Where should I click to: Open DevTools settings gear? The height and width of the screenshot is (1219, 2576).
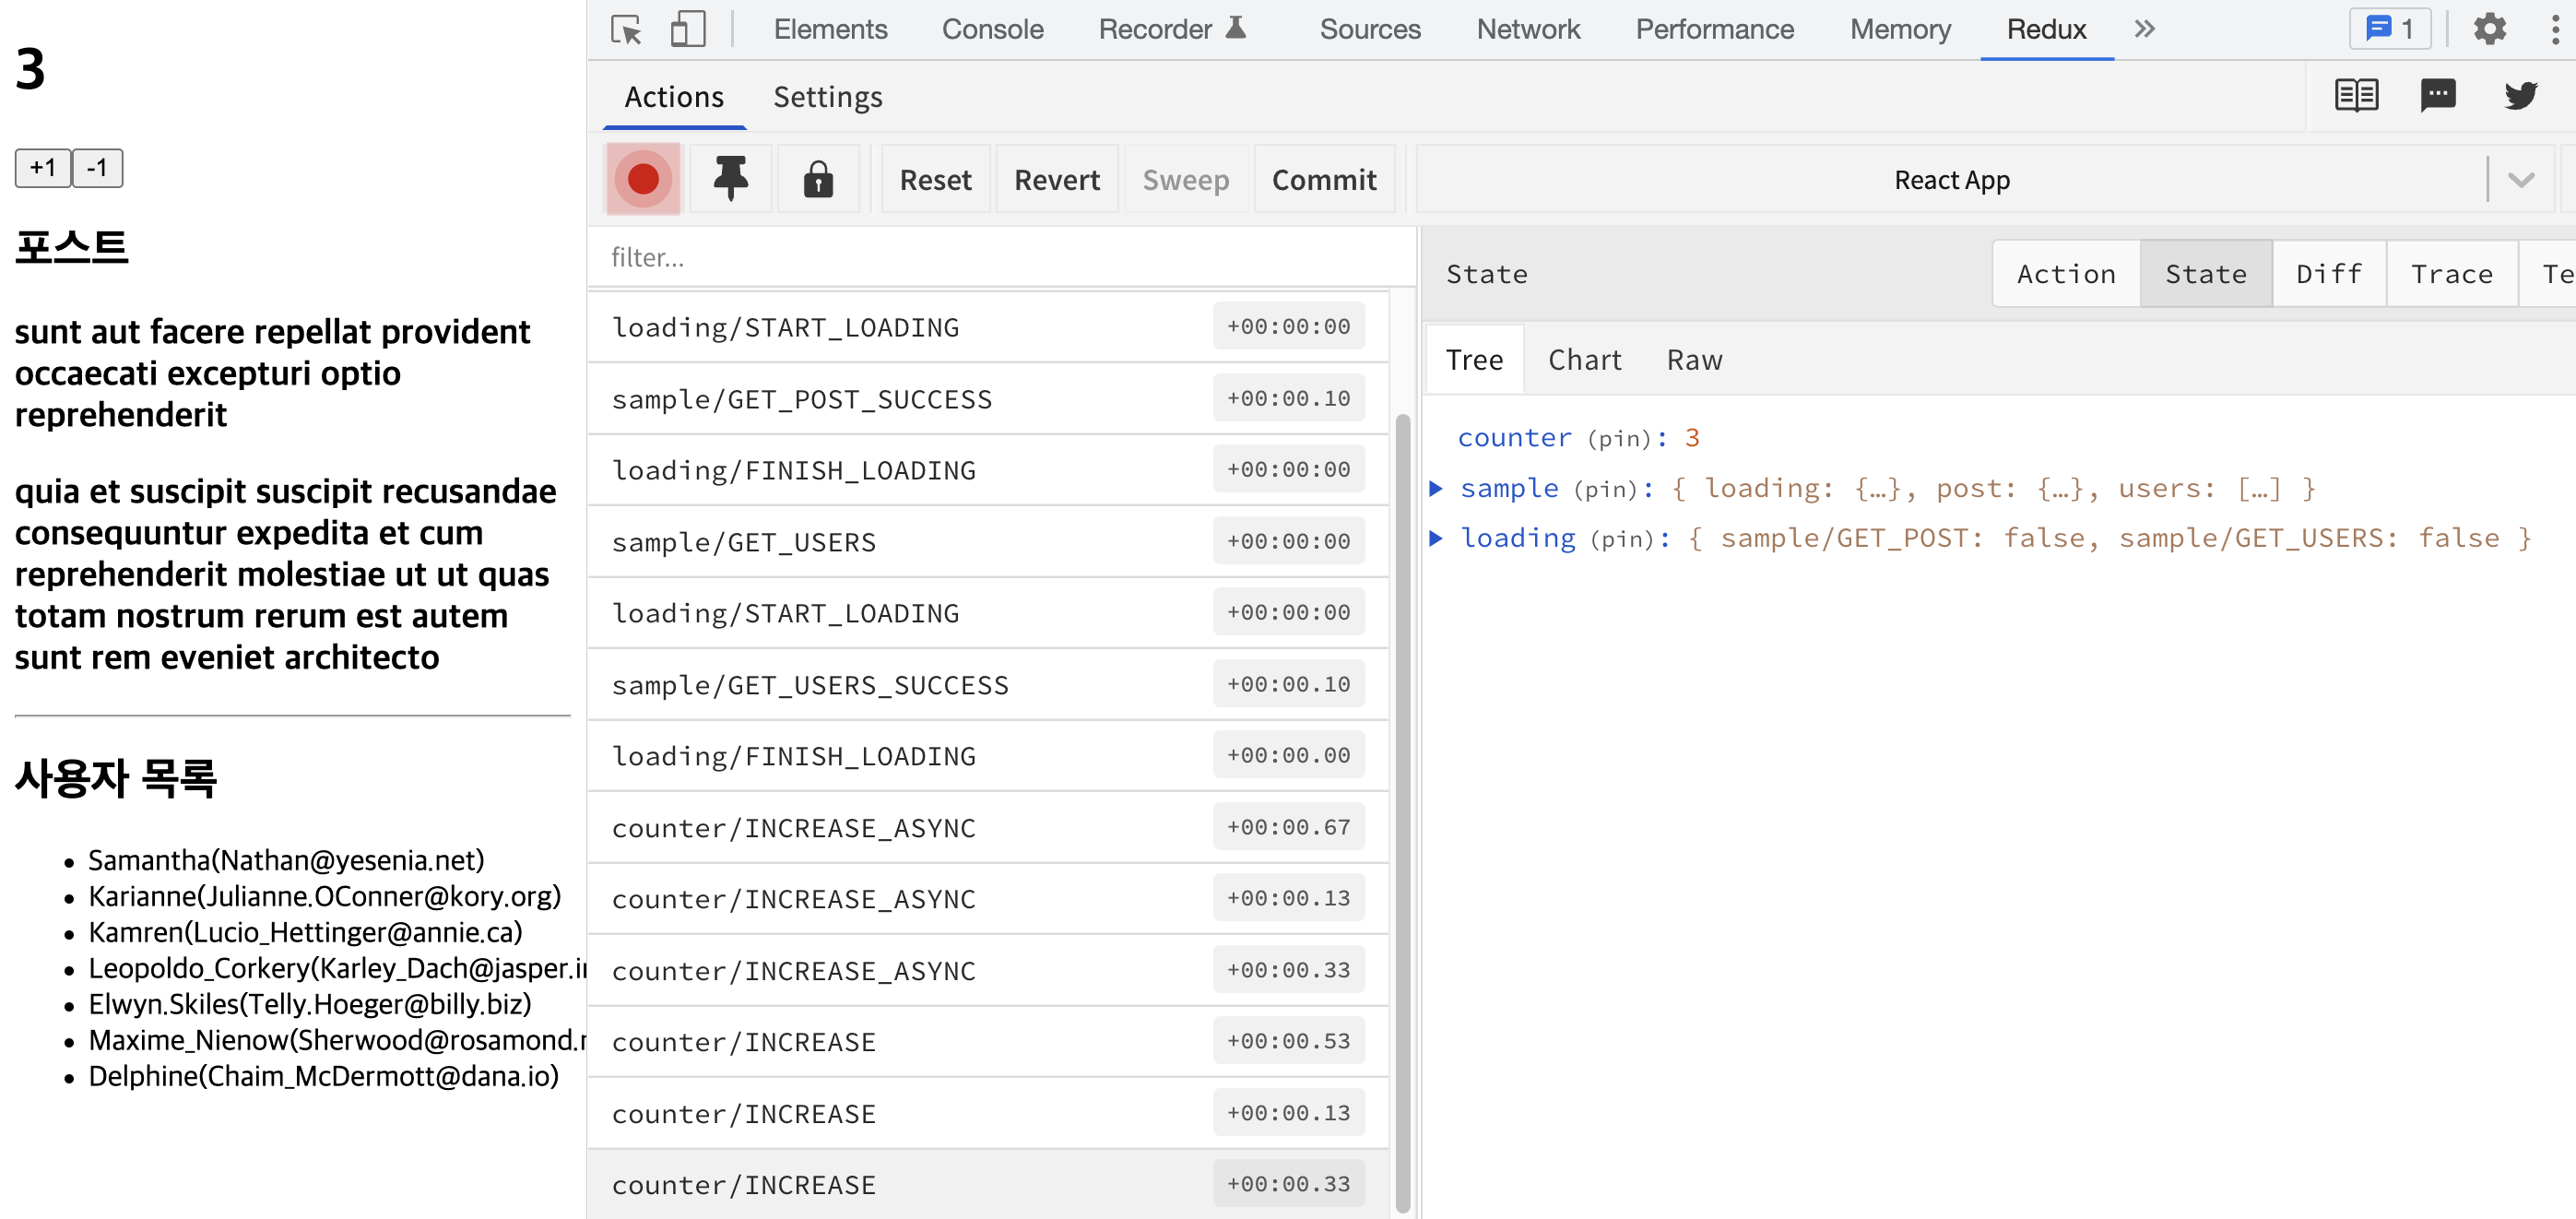(x=2489, y=29)
